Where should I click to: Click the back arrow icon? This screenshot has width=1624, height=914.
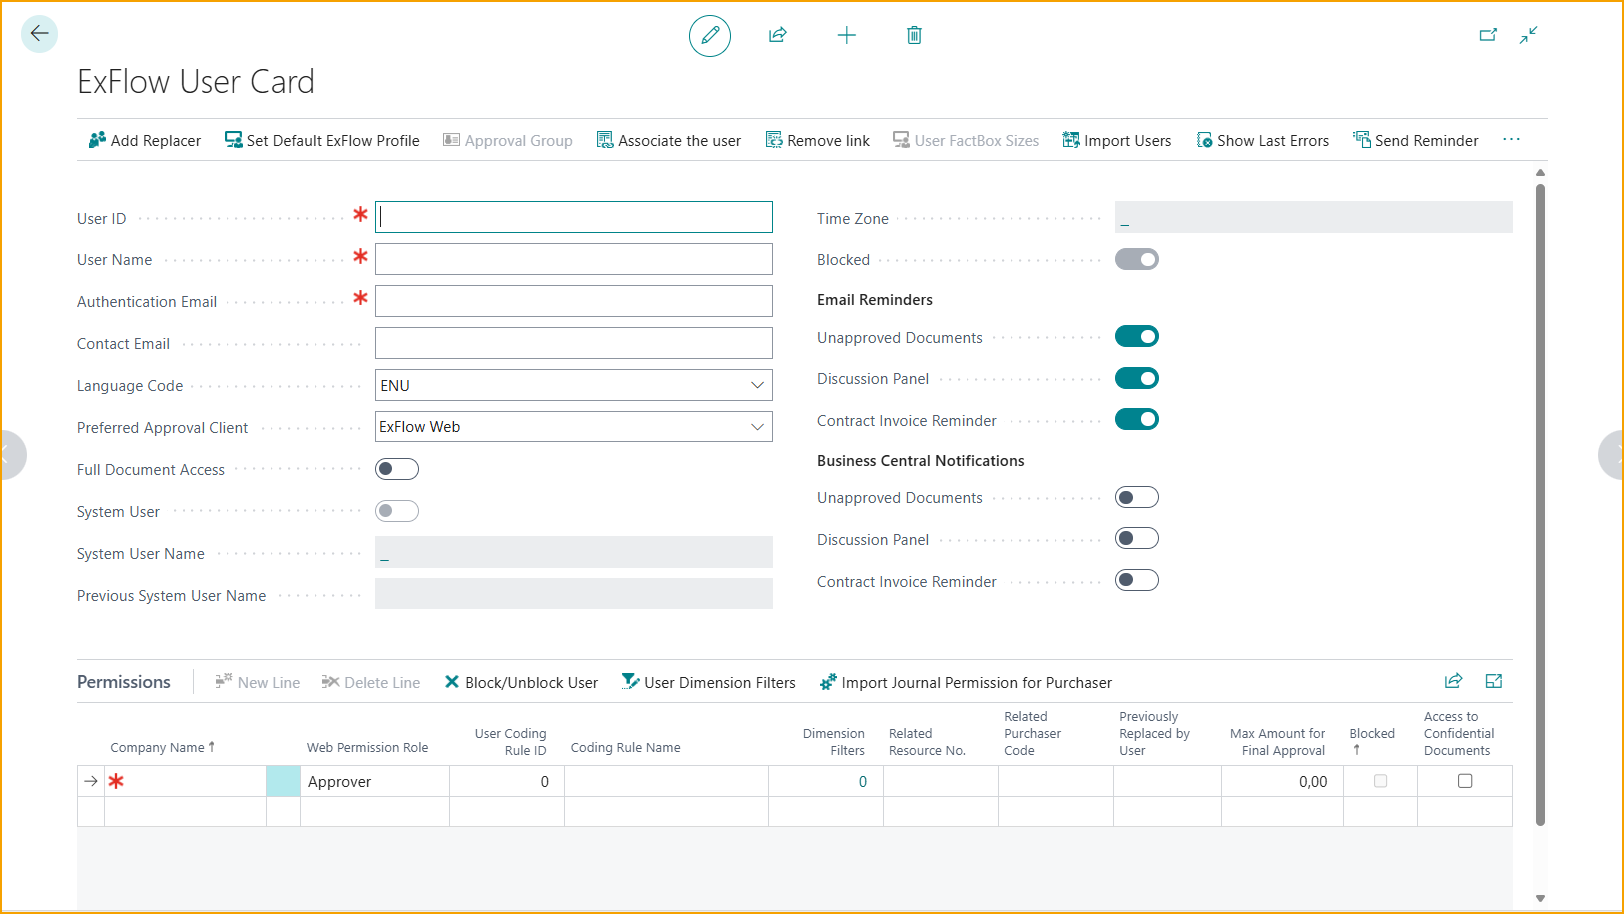39,34
